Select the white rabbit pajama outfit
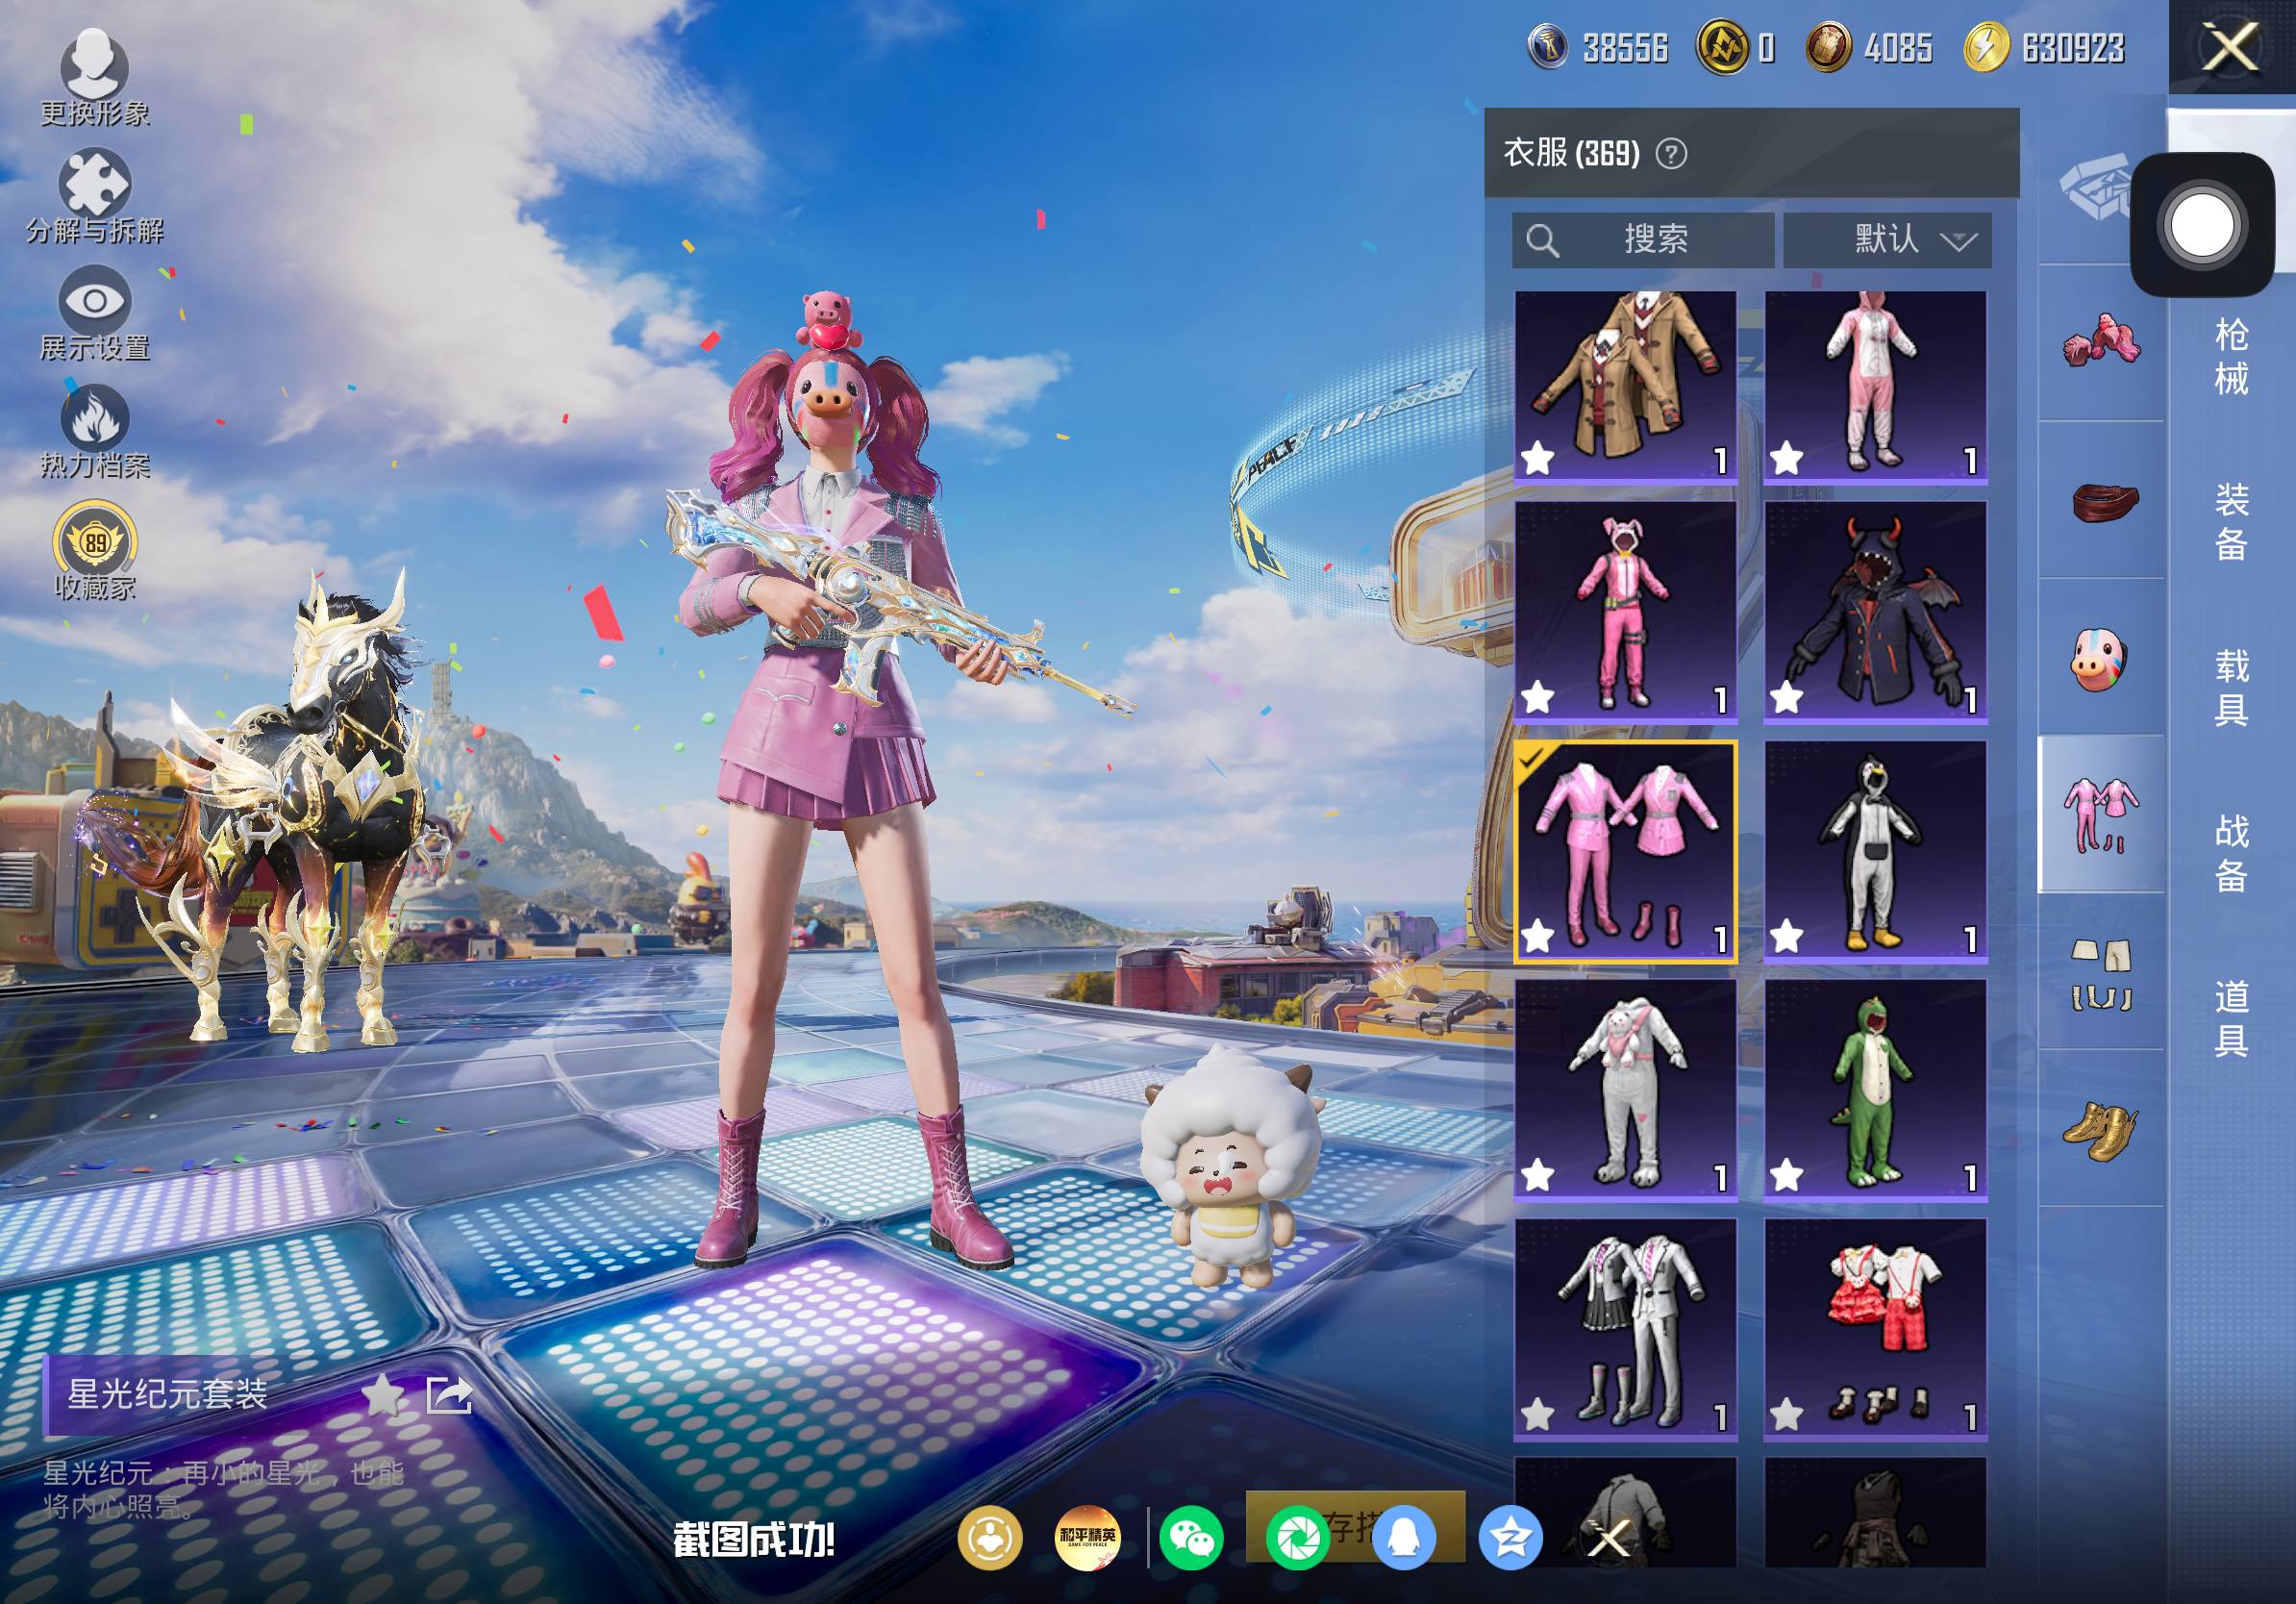2296x1604 pixels. click(x=1626, y=1089)
